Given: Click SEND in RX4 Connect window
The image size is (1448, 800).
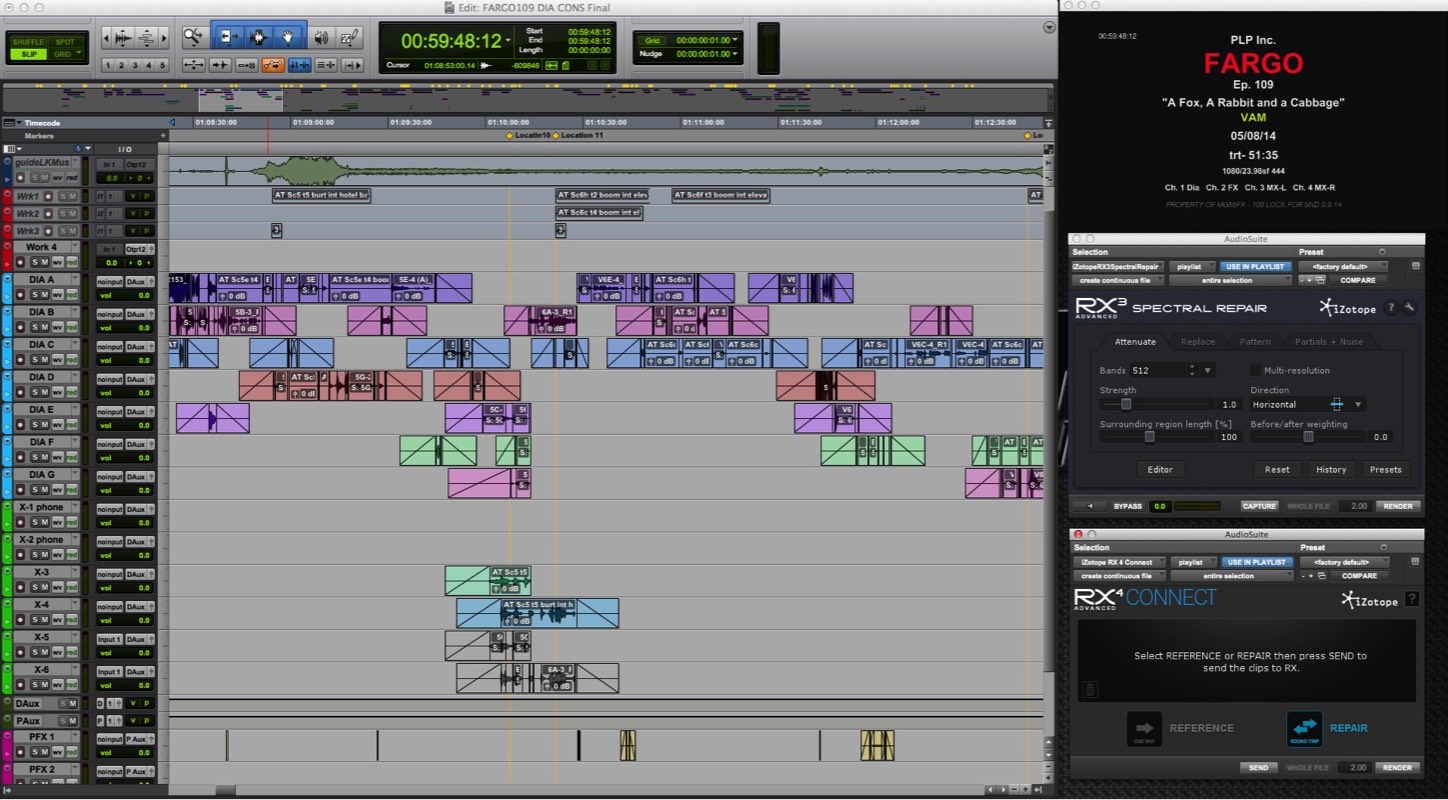Looking at the screenshot, I should 1259,768.
